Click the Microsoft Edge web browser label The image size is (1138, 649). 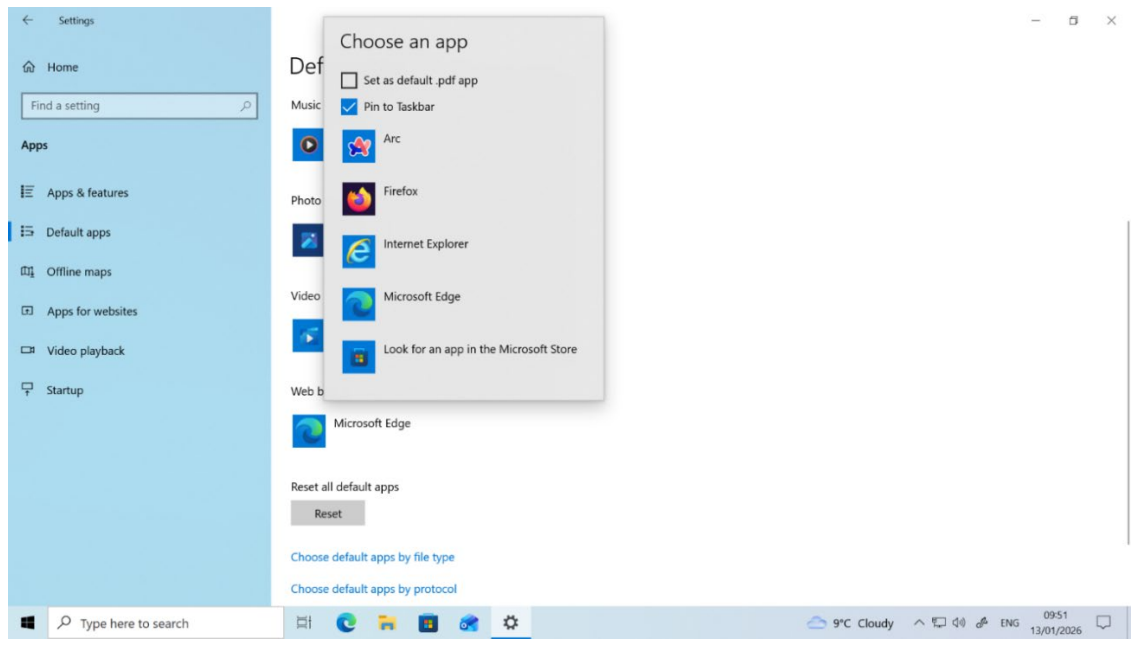click(372, 423)
